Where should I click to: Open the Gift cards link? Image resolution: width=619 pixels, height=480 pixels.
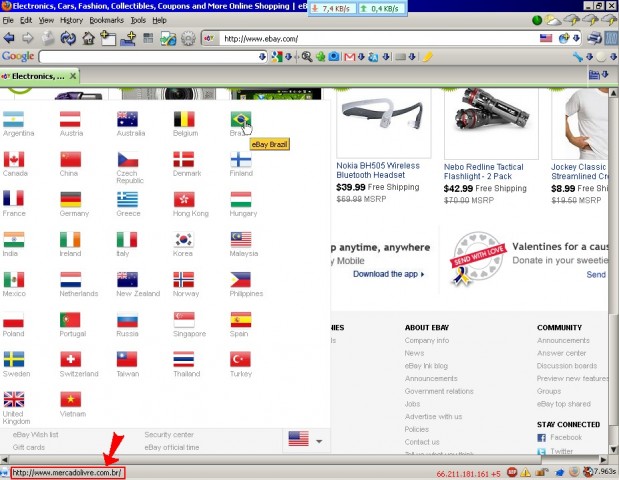point(28,447)
